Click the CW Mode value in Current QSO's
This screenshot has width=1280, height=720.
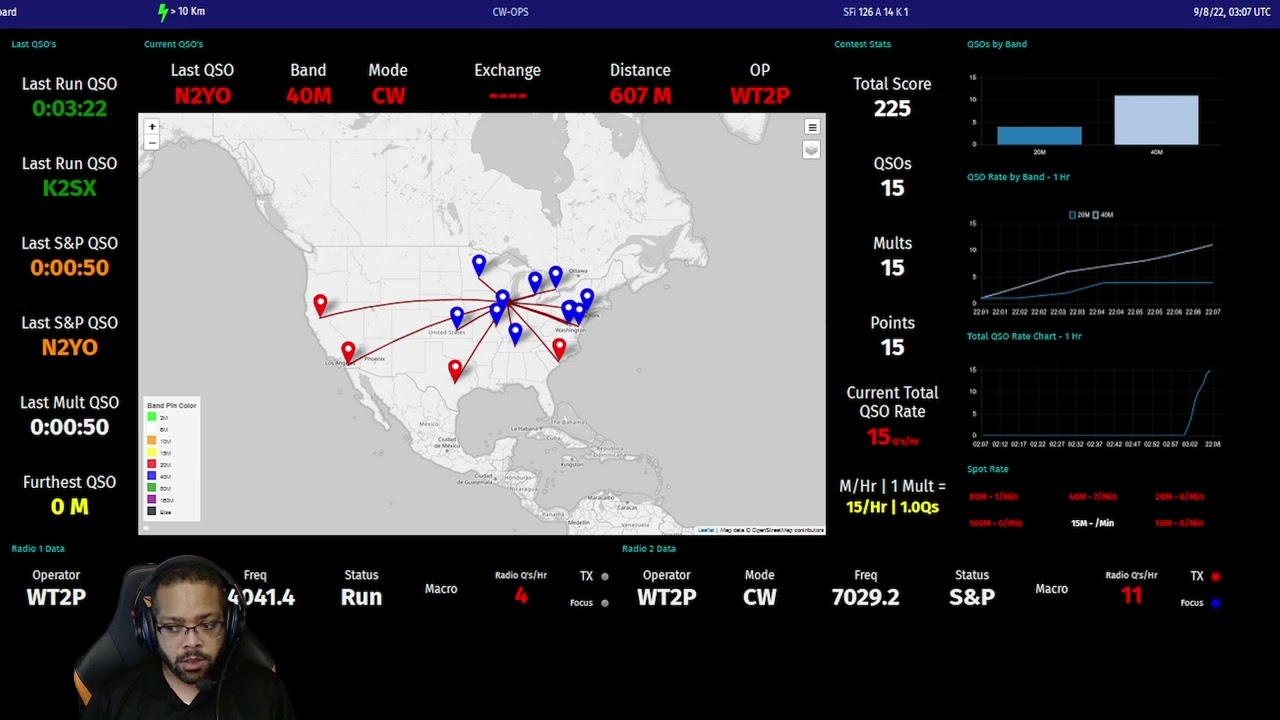(388, 96)
